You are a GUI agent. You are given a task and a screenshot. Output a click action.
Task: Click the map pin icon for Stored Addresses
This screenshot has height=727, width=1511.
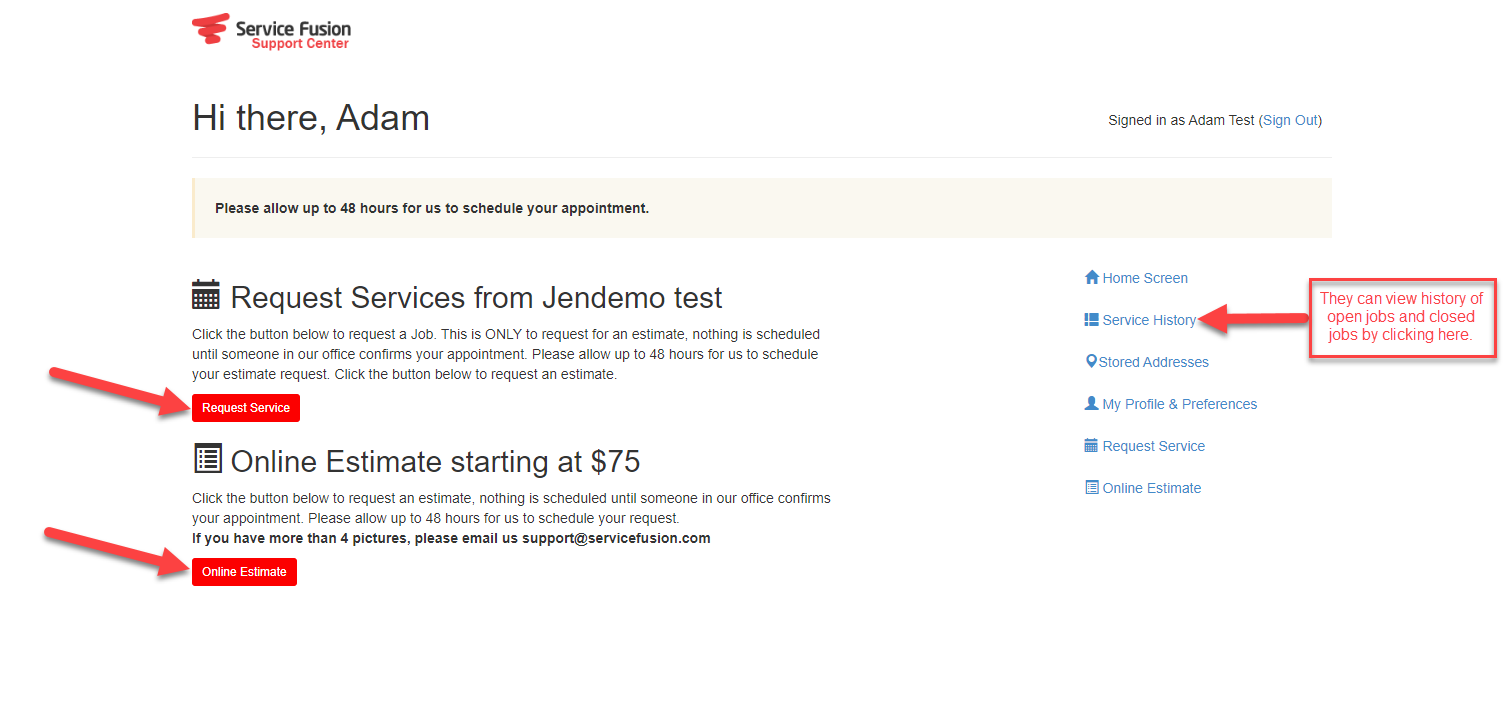click(1091, 361)
